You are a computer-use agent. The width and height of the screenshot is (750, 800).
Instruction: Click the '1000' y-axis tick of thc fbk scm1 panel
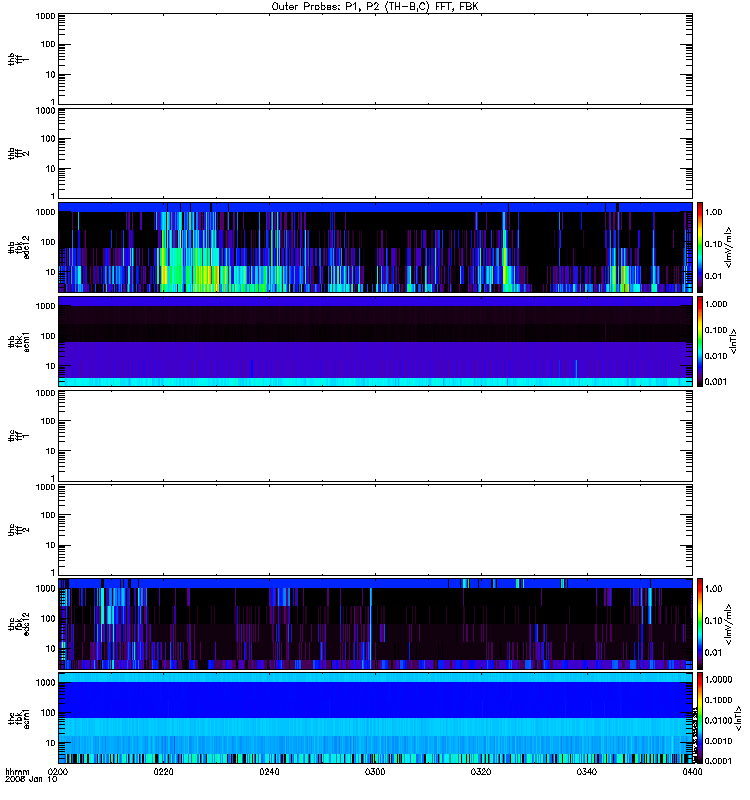point(45,683)
